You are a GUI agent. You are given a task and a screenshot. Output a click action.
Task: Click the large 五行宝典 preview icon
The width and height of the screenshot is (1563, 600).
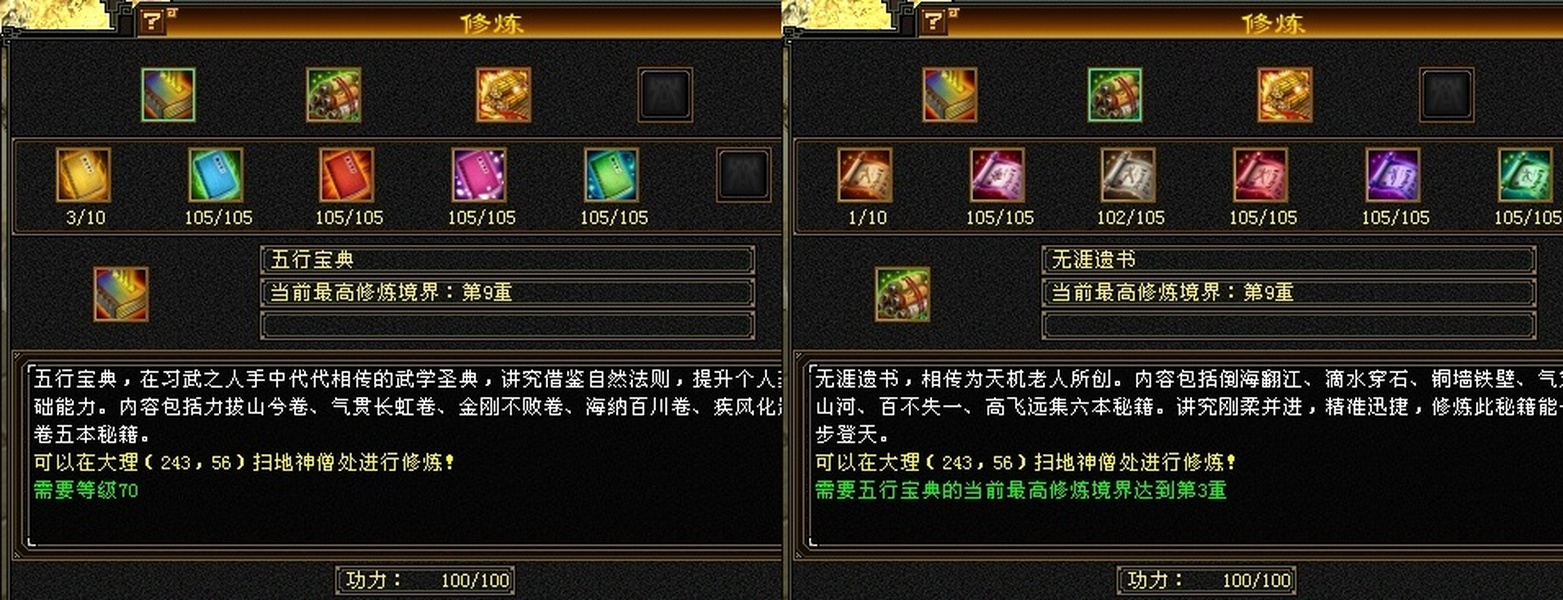121,294
